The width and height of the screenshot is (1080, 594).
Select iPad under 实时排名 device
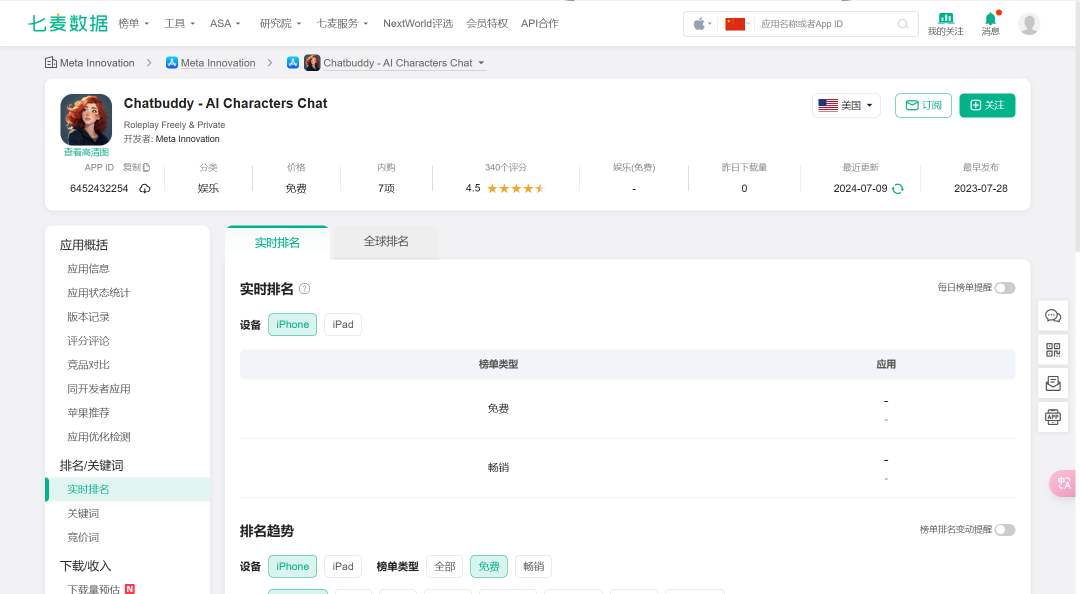tap(343, 325)
